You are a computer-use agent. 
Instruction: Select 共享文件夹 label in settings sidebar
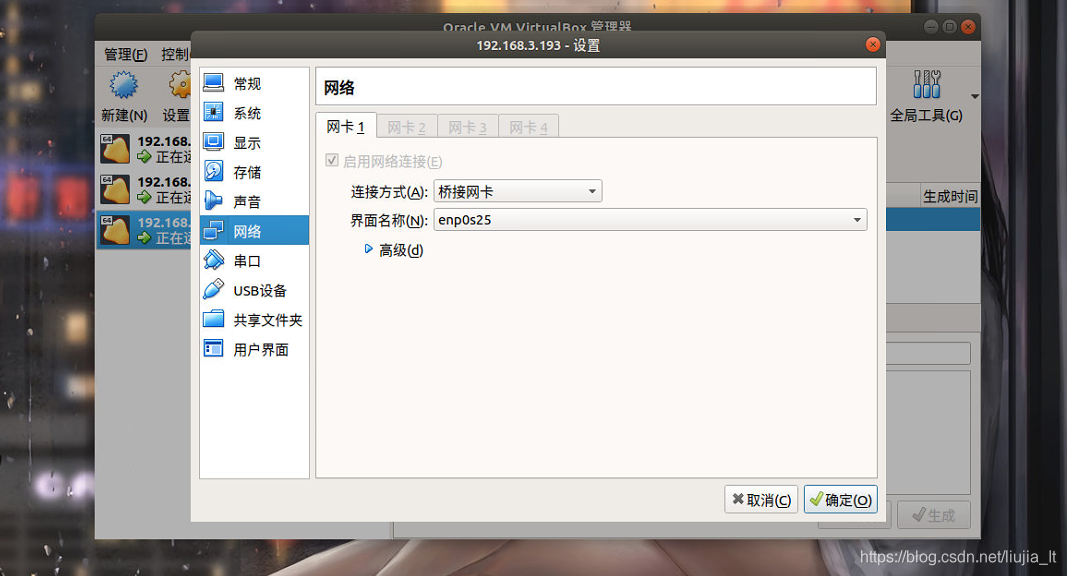click(268, 320)
